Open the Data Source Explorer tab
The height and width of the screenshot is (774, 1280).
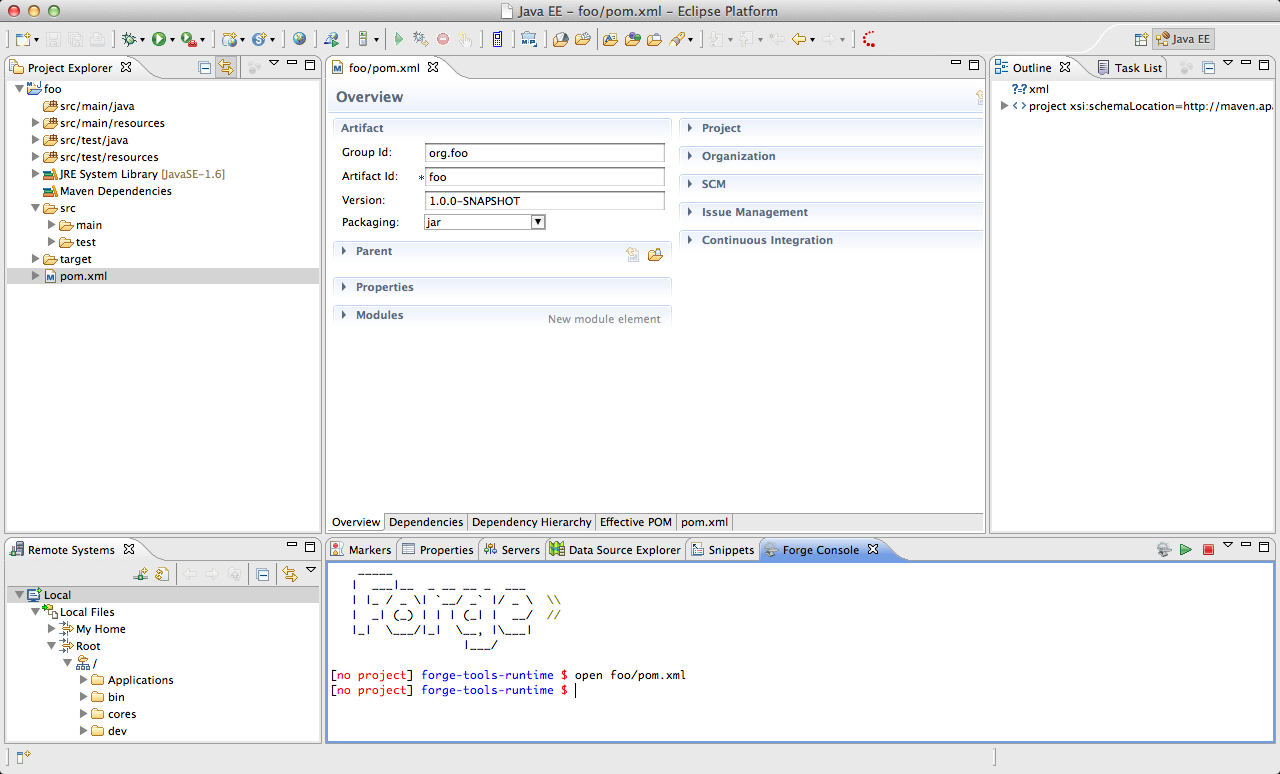coord(615,550)
